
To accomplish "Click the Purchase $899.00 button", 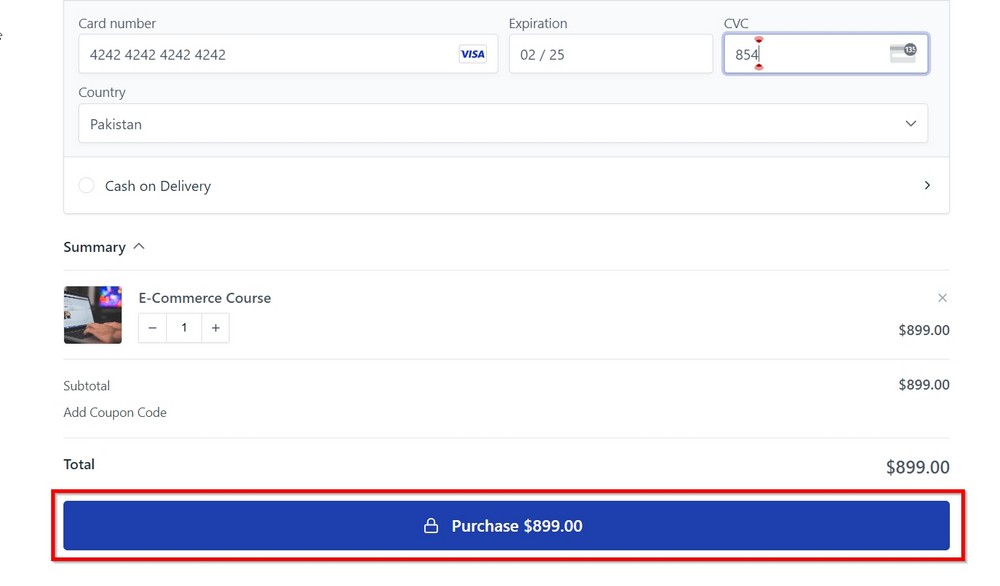I will [x=505, y=525].
